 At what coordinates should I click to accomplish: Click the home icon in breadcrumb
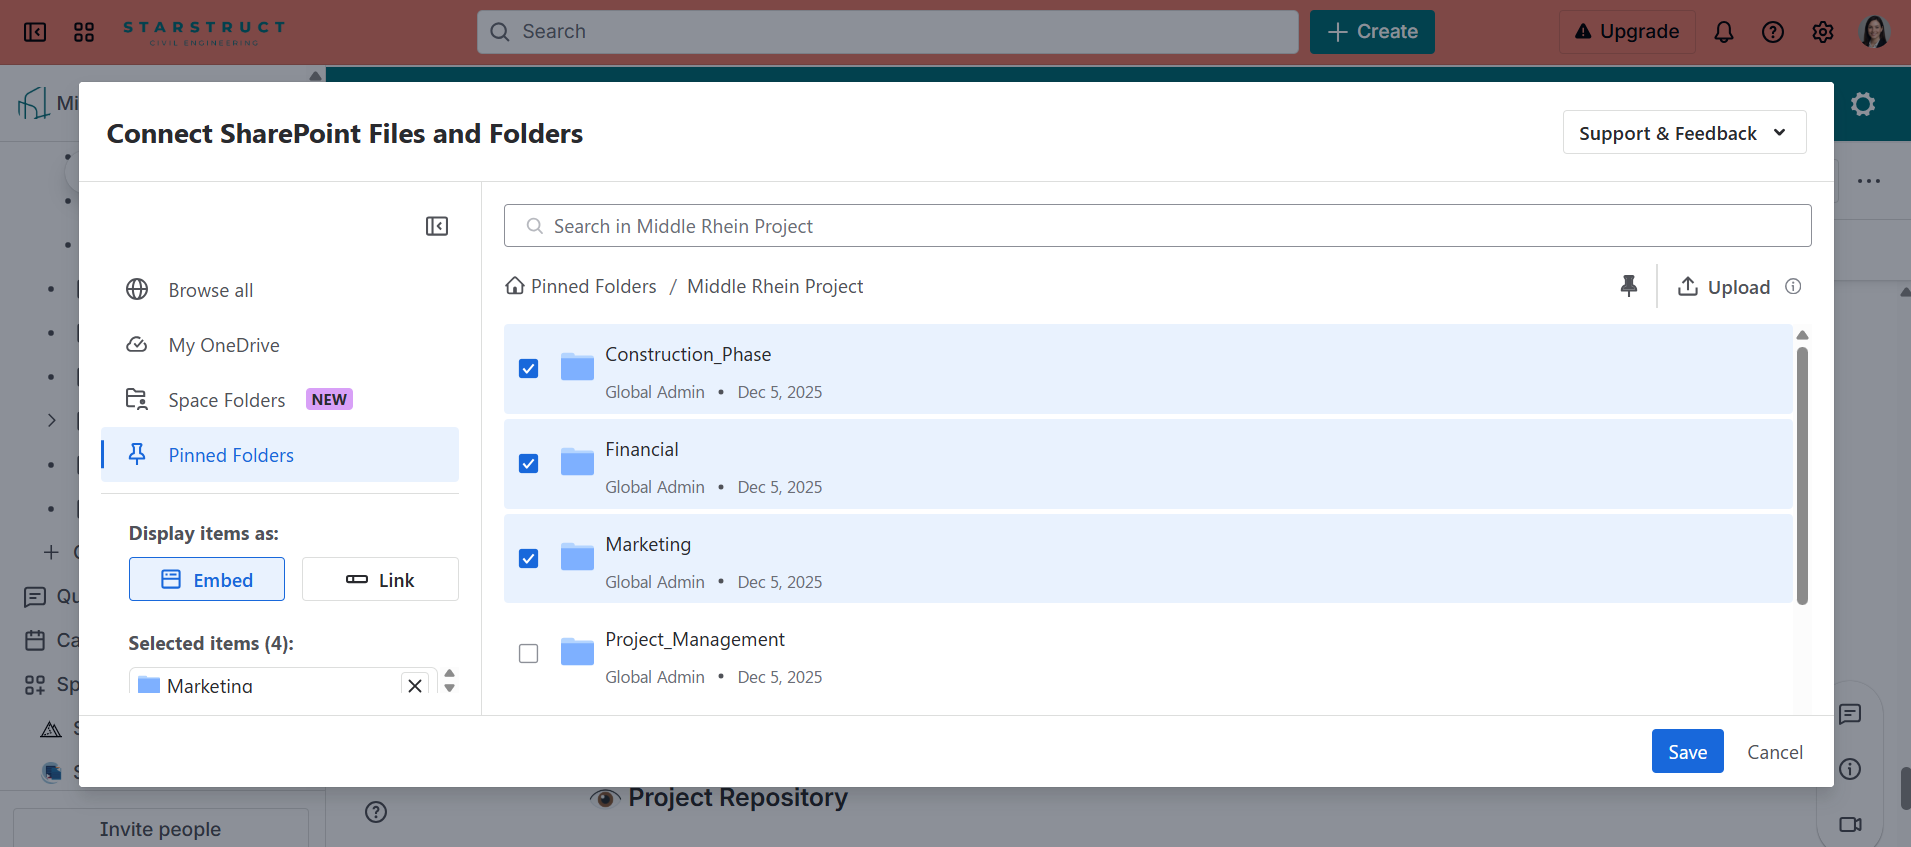(x=515, y=286)
